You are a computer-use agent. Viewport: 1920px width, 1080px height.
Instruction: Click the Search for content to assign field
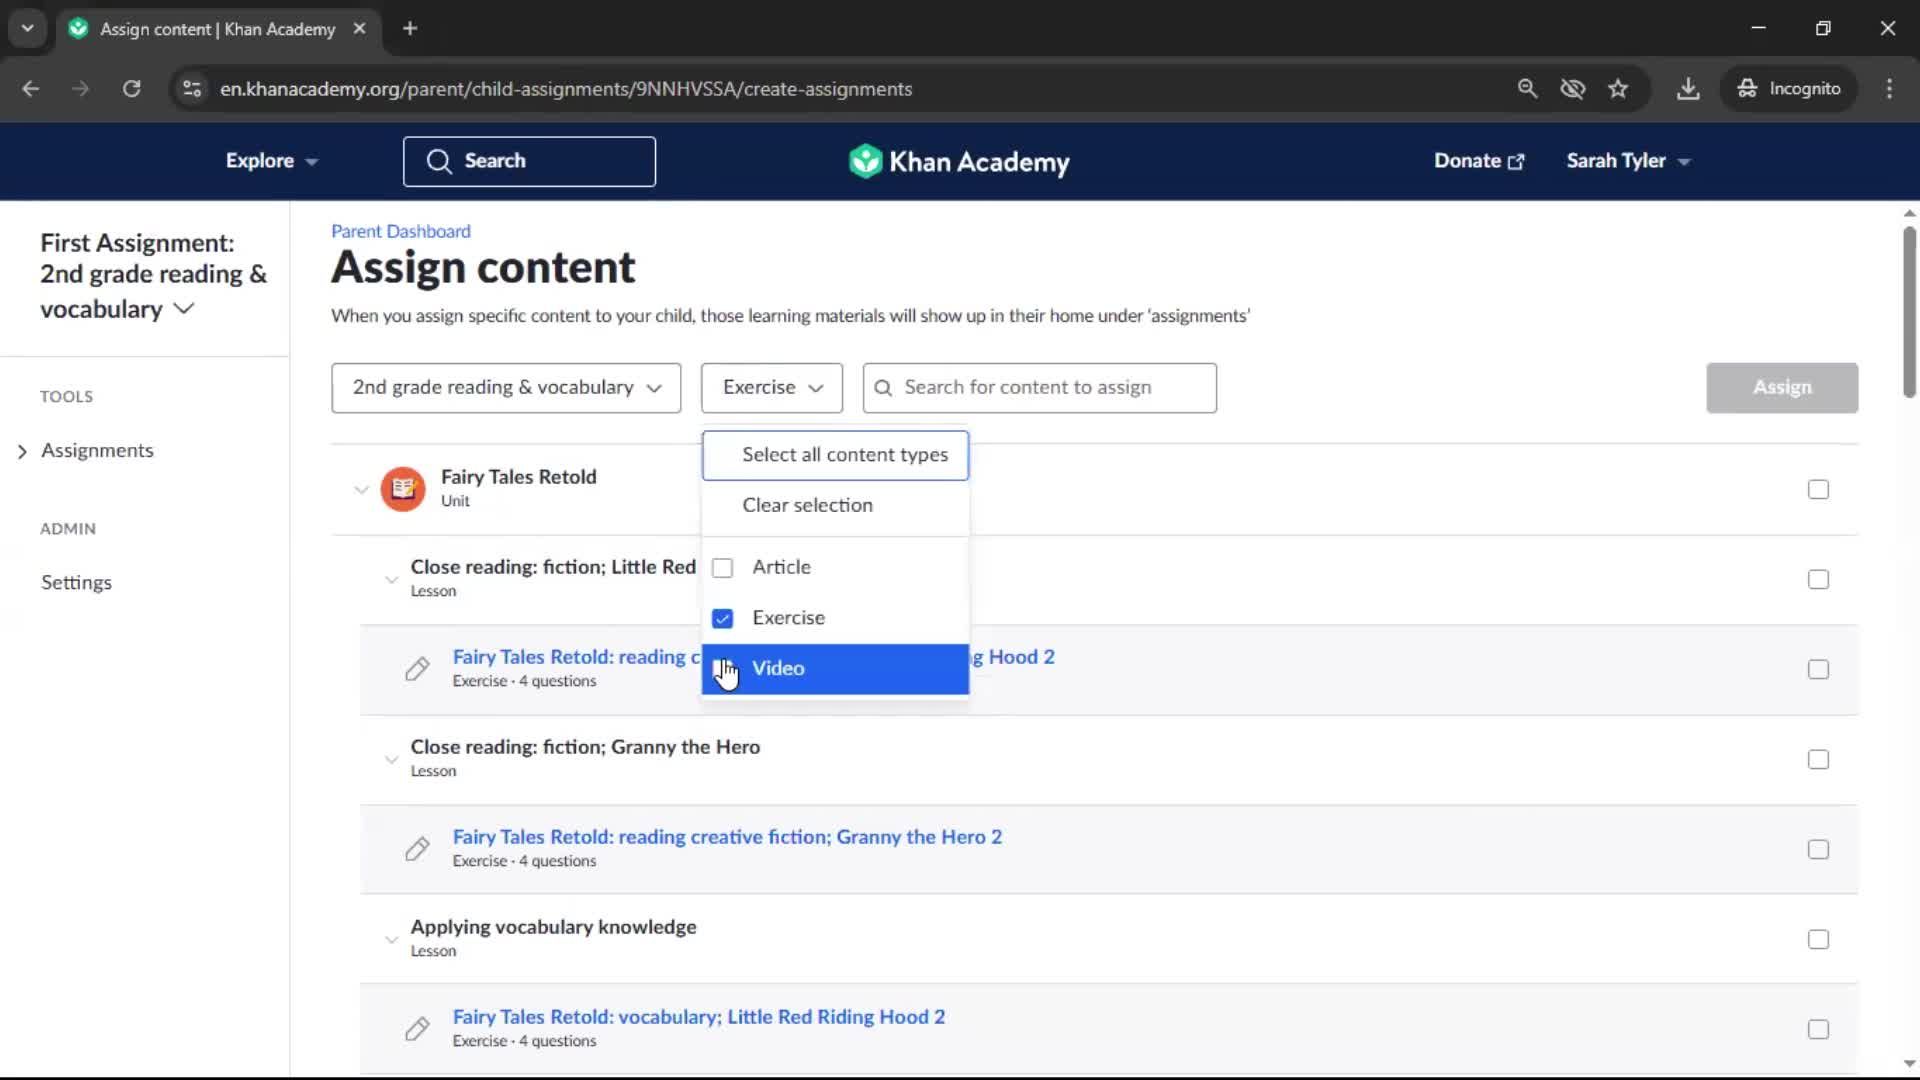1040,388
